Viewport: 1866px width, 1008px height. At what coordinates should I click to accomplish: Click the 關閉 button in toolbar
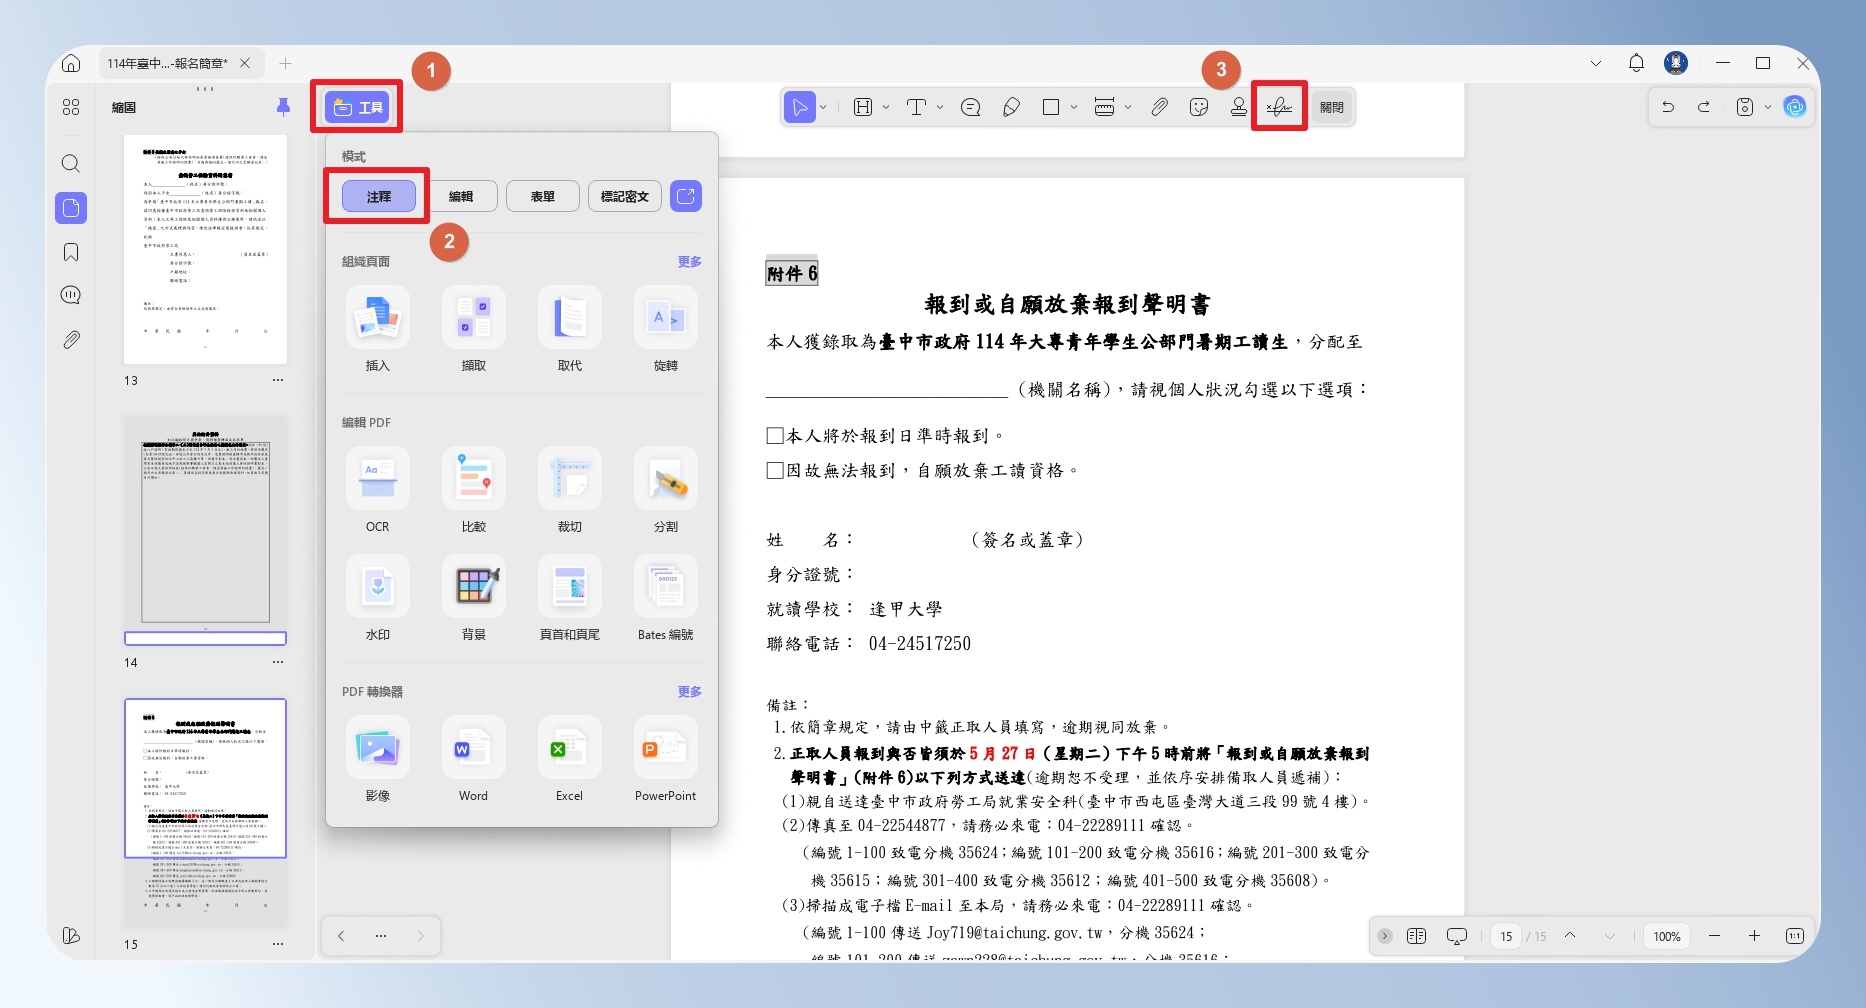click(x=1331, y=107)
